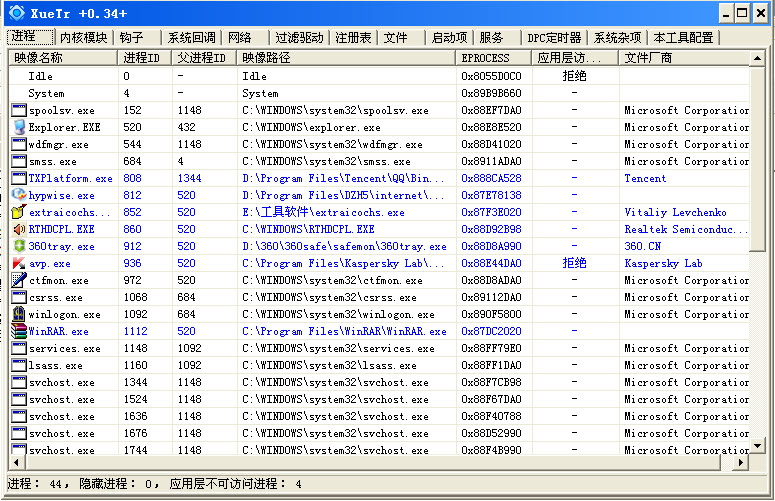
Task: Click the extraicochs.exe process icon
Action: pos(19,212)
